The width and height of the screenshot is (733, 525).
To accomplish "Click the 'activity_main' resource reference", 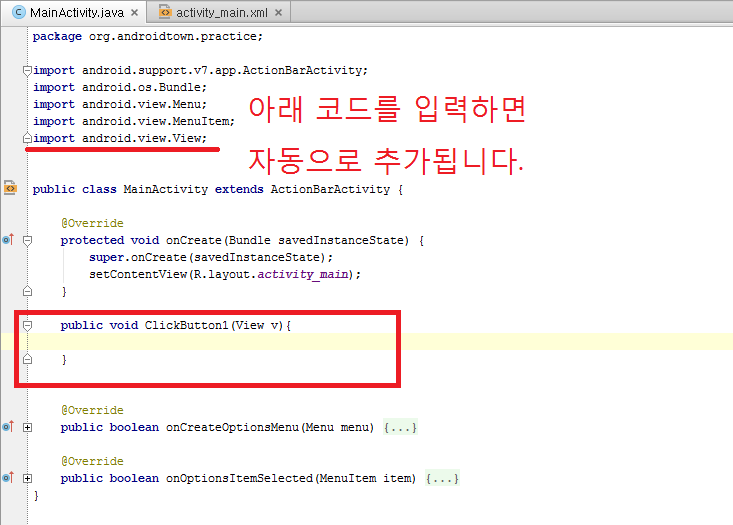I will (x=303, y=274).
